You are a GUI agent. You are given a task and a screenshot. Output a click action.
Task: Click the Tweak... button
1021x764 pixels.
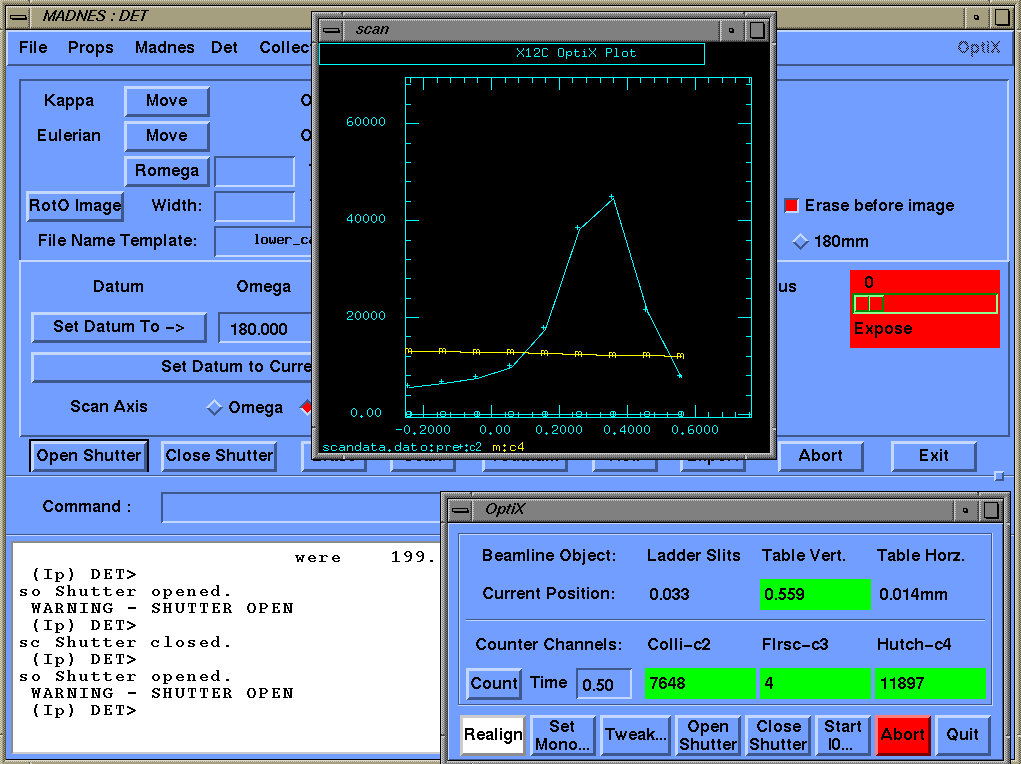635,735
